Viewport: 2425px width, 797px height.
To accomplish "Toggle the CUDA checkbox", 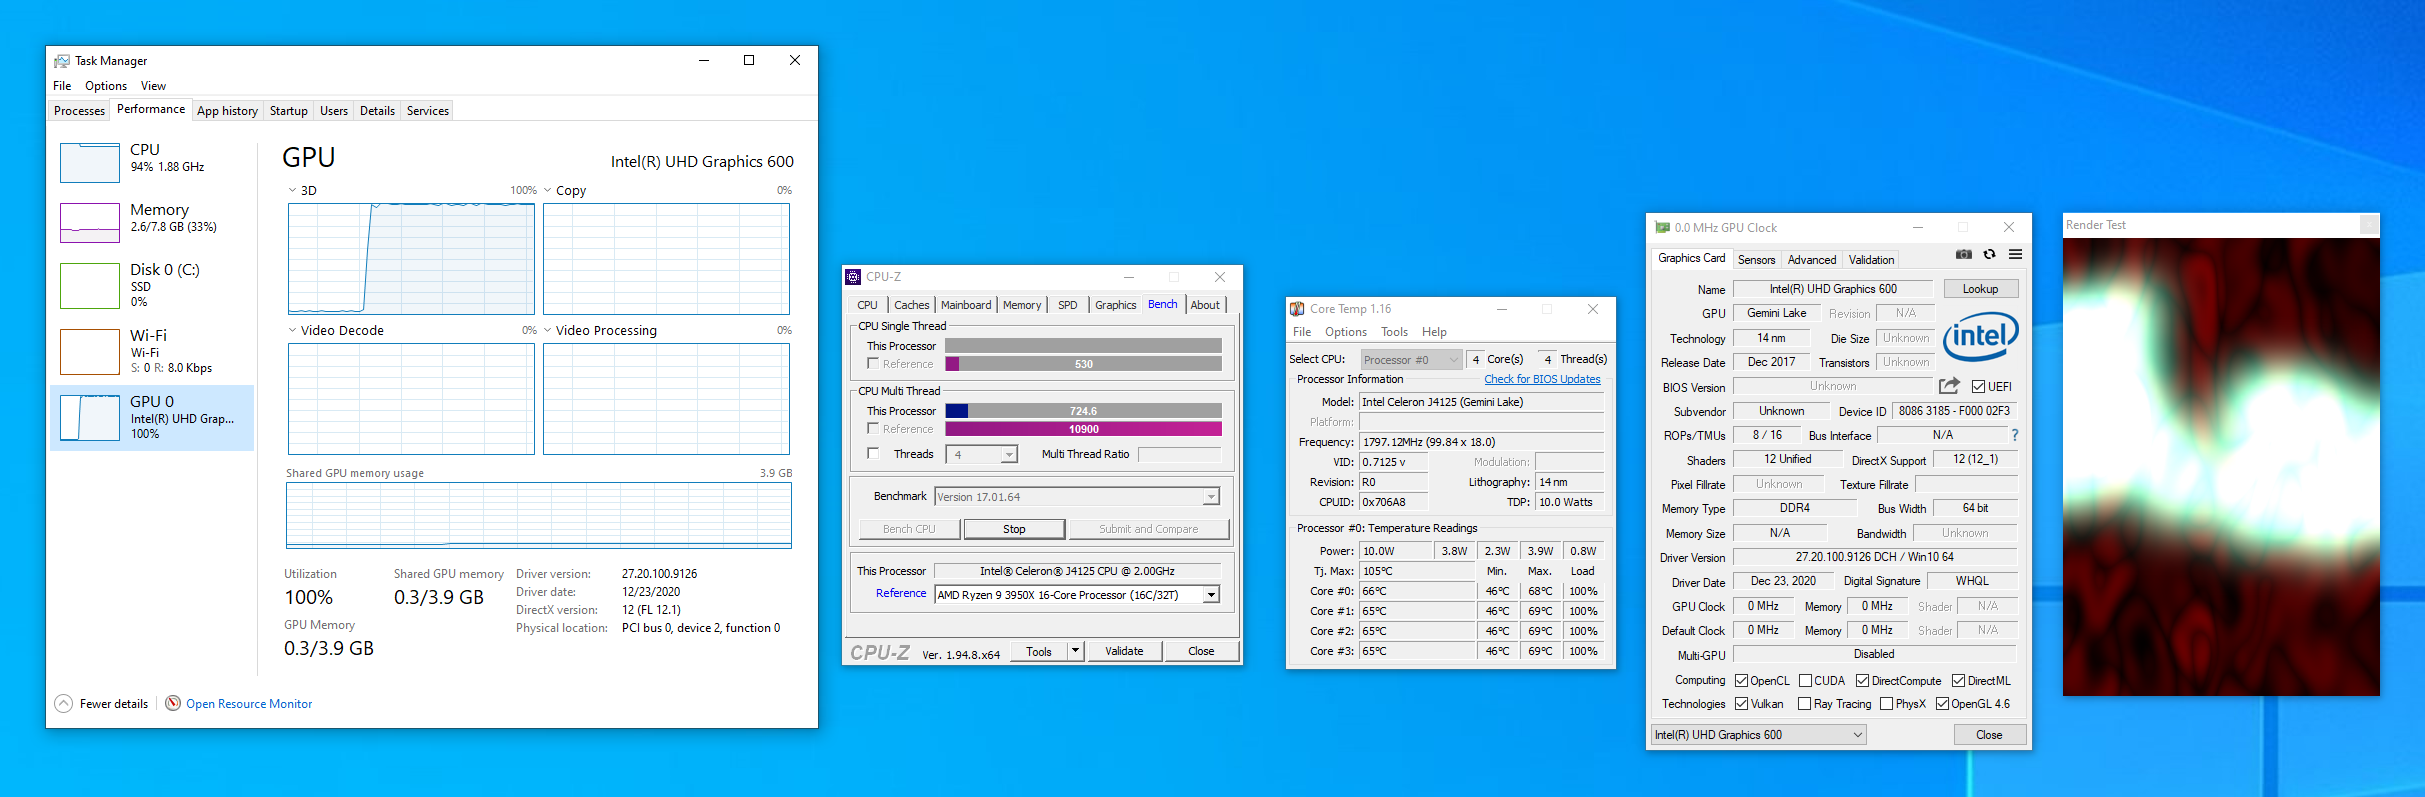I will 1805,681.
